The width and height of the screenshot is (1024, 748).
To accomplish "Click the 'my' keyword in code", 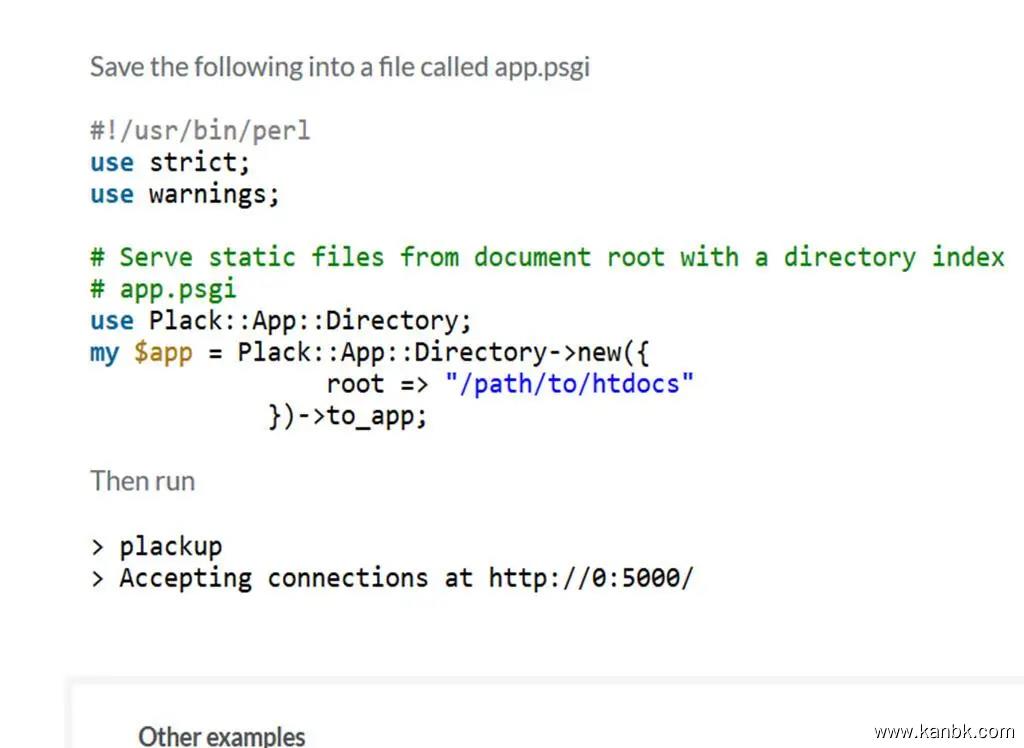I will 104,352.
